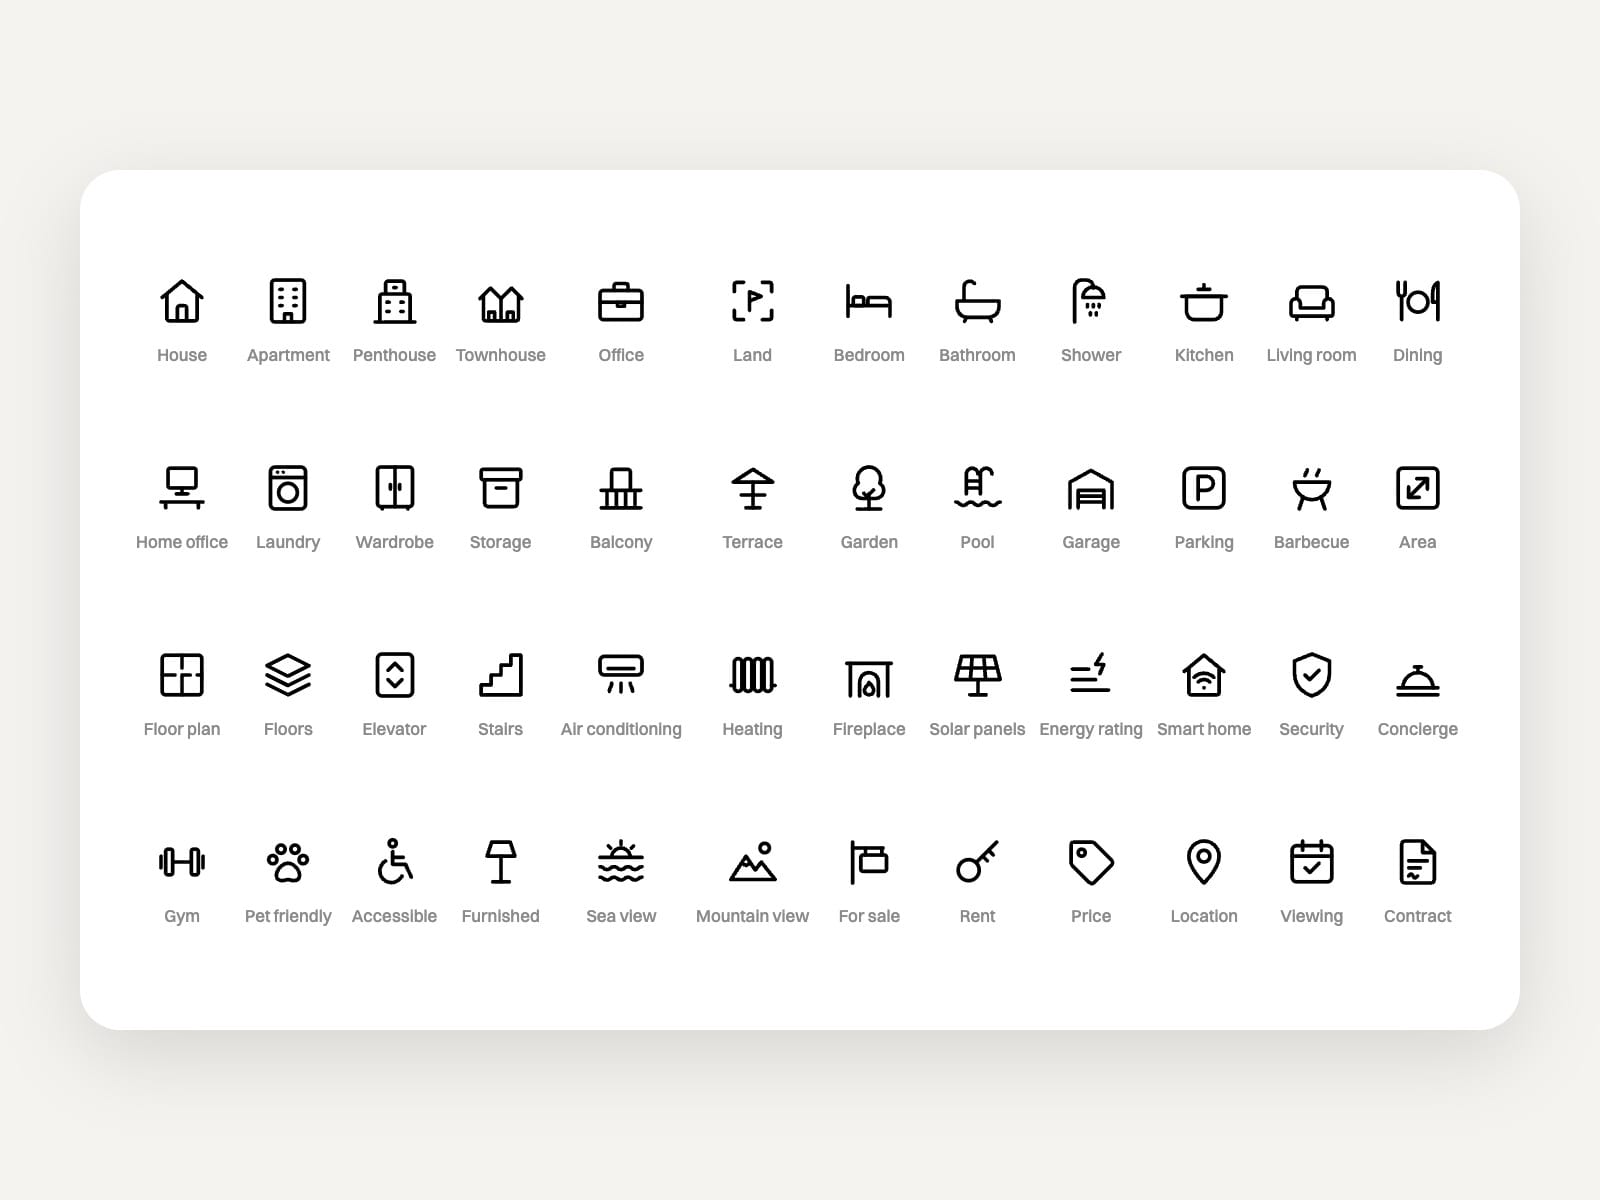Pick the Solar panels icon
Screen dimensions: 1600x1200
(x=977, y=675)
